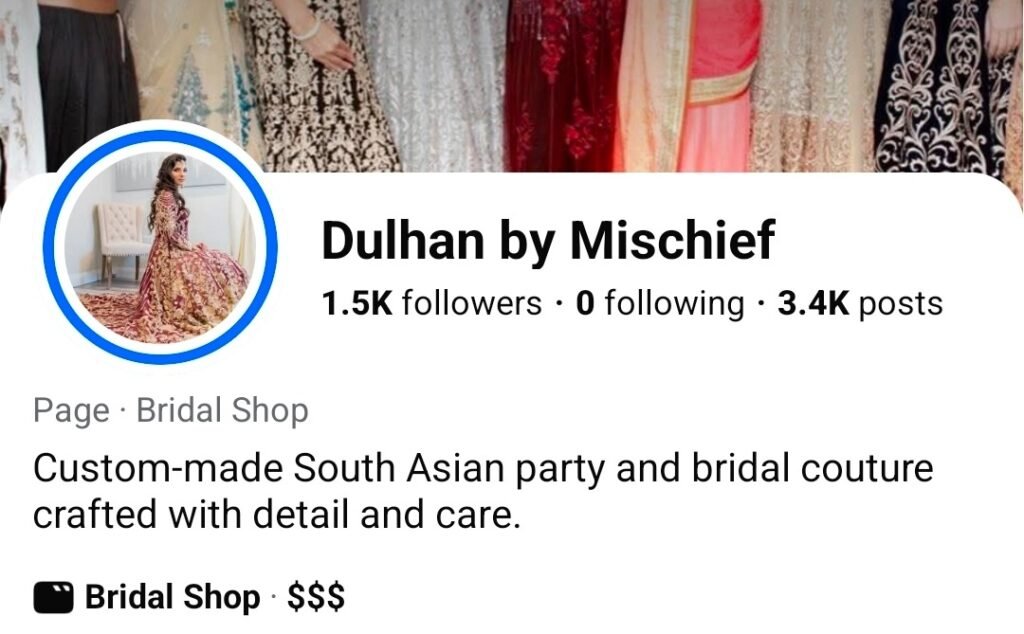Click gray Bridal Shop category next to Page
Viewport: 1024px width, 634px height.
pyautogui.click(x=222, y=411)
